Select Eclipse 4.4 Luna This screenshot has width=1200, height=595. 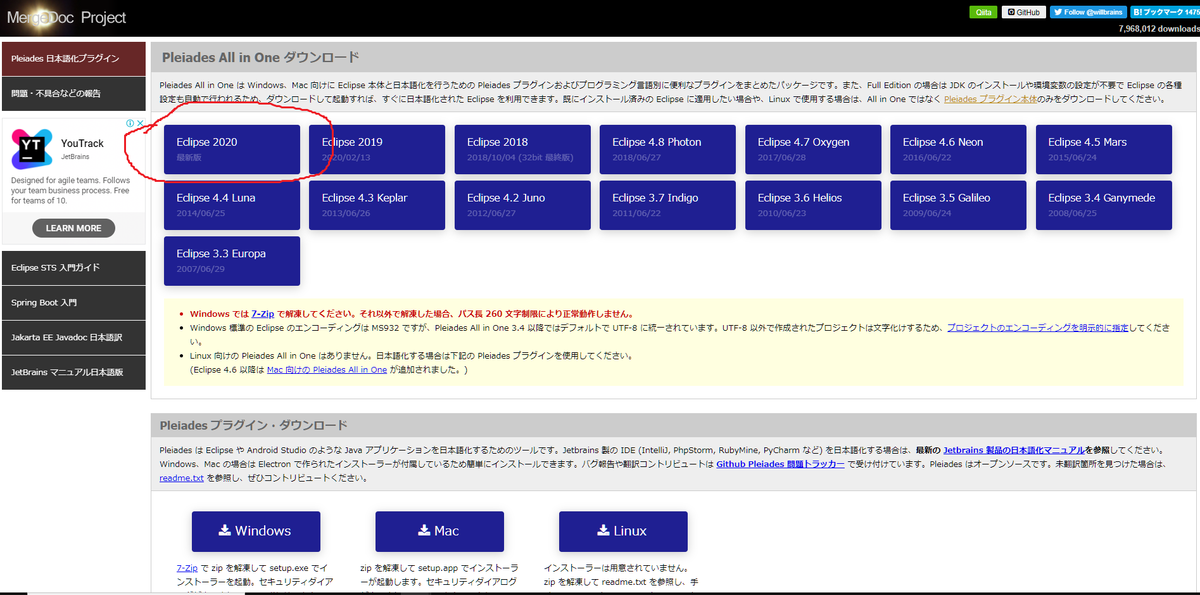coord(232,205)
